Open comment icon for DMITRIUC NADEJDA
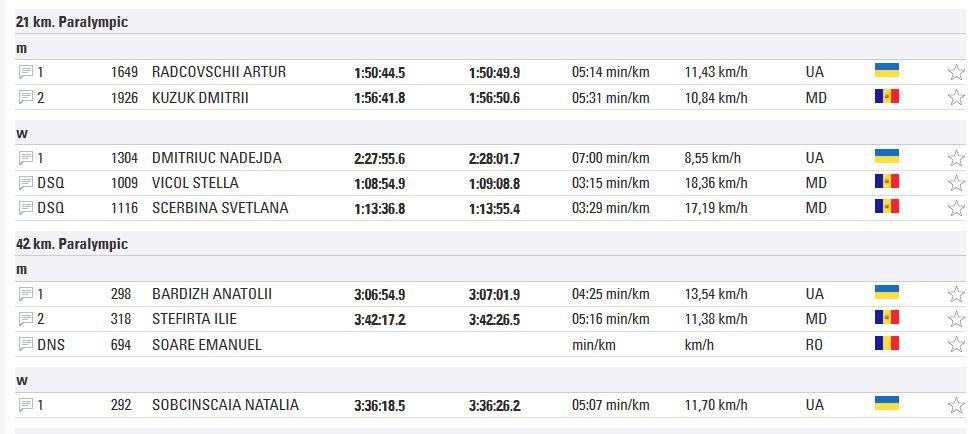This screenshot has width=973, height=434. click(x=26, y=158)
